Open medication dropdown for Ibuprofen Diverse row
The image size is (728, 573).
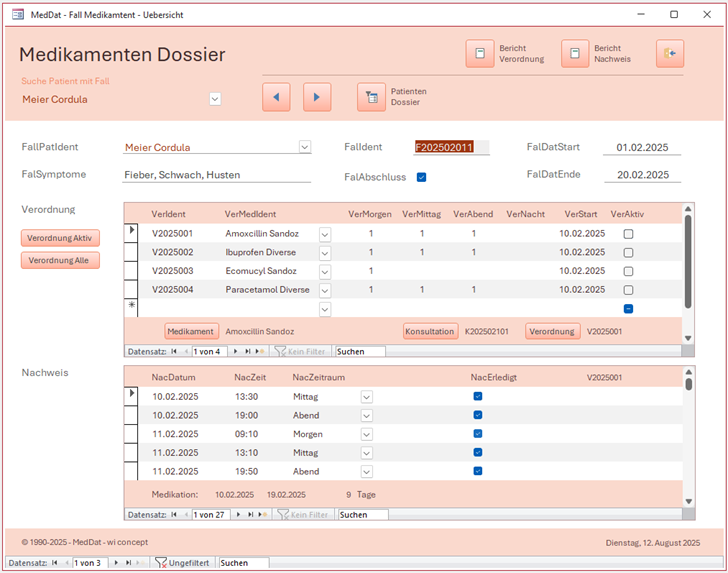pos(325,253)
